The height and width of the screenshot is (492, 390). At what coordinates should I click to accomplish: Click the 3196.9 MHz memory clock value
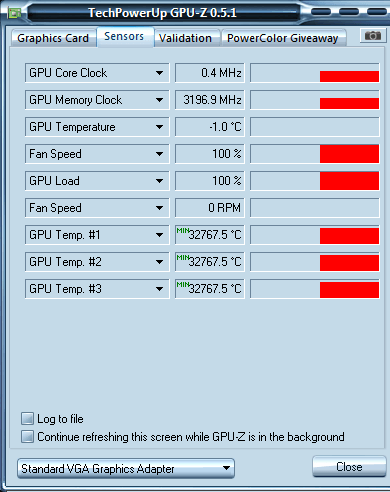coord(210,100)
